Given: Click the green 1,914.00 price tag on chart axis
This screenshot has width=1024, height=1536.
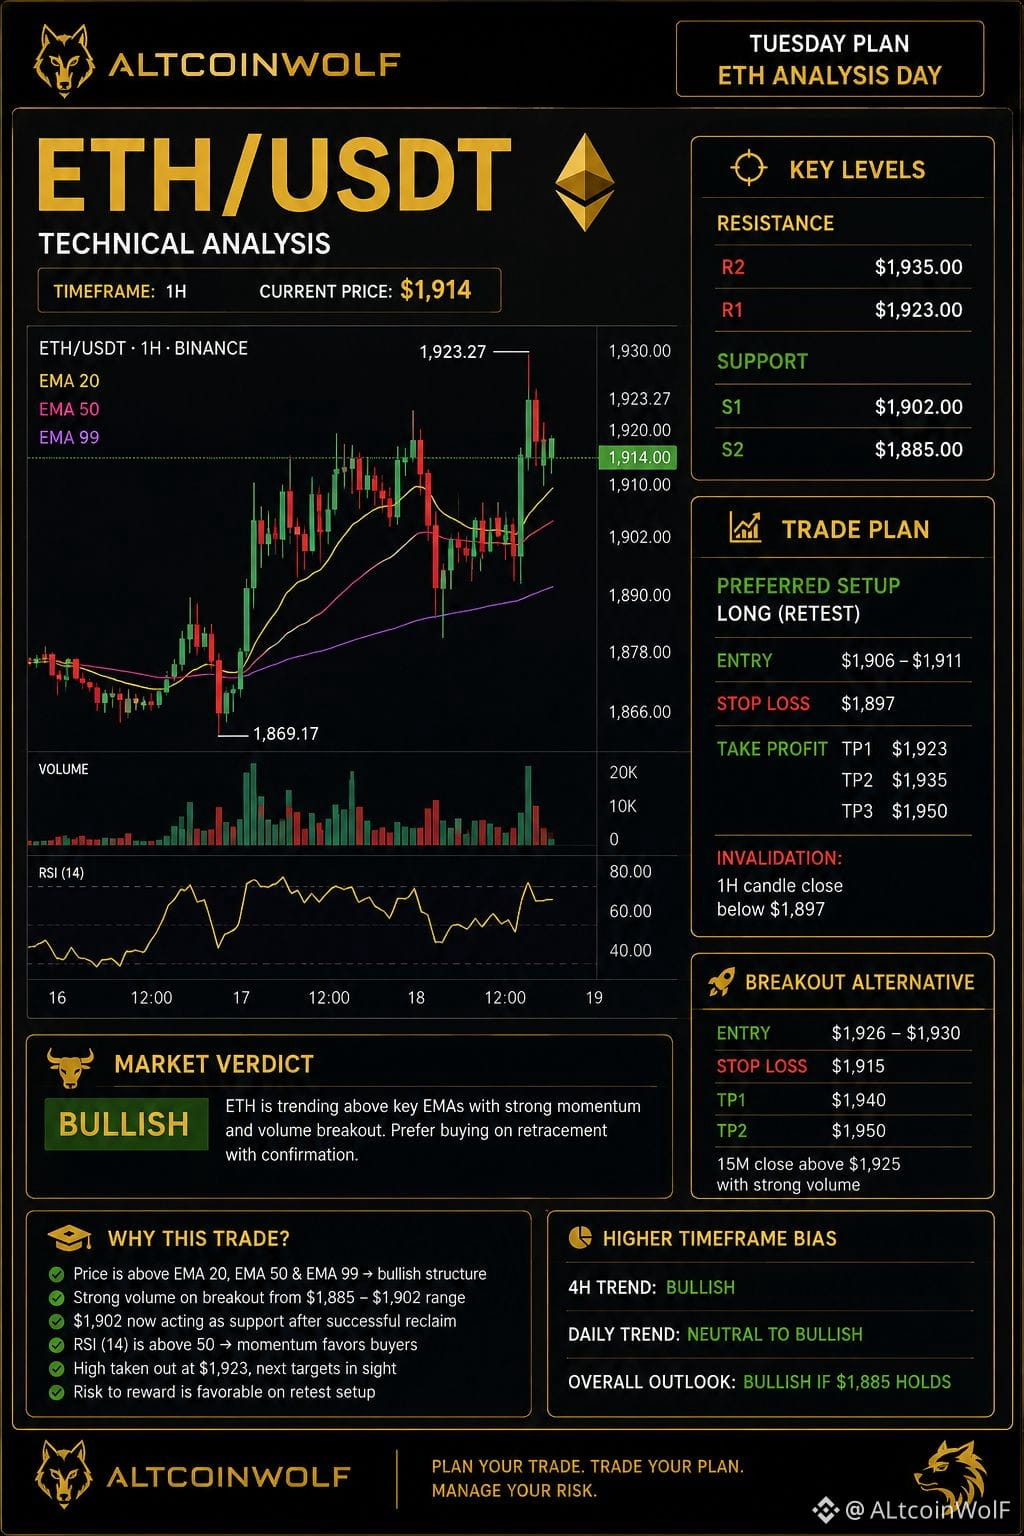Looking at the screenshot, I should pyautogui.click(x=637, y=458).
